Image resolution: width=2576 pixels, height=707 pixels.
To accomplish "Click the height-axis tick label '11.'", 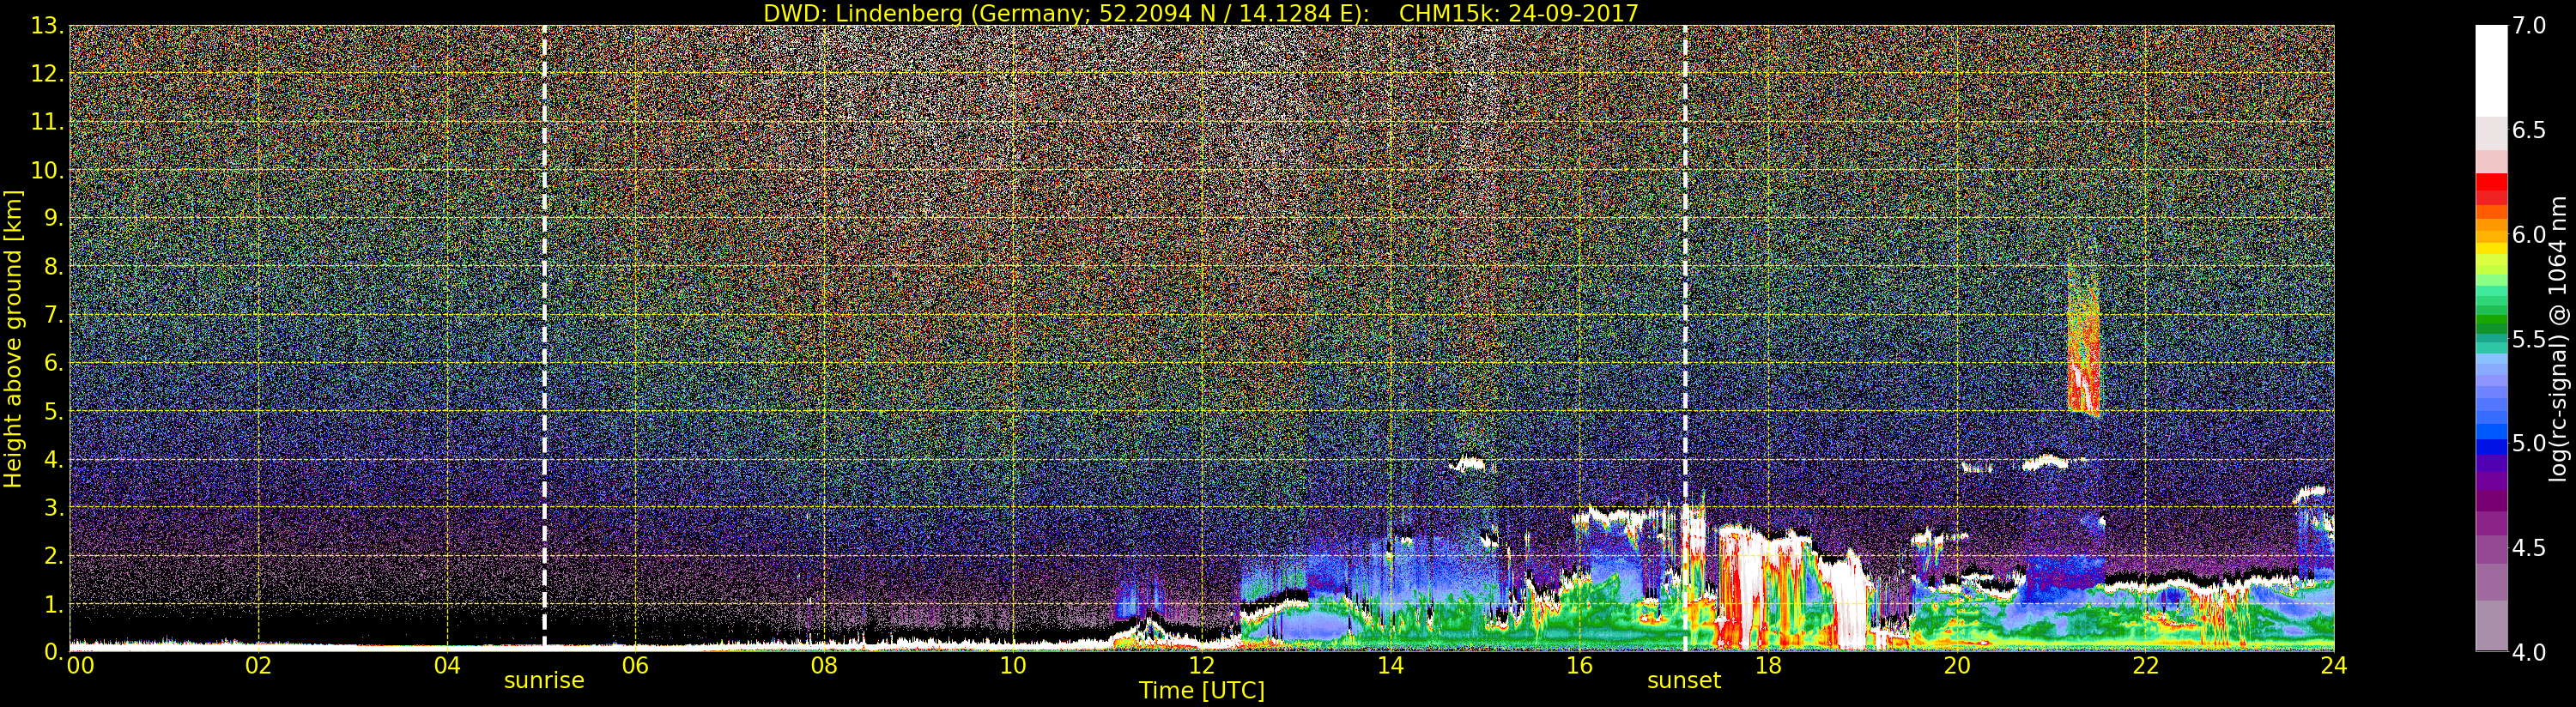I will (46, 122).
